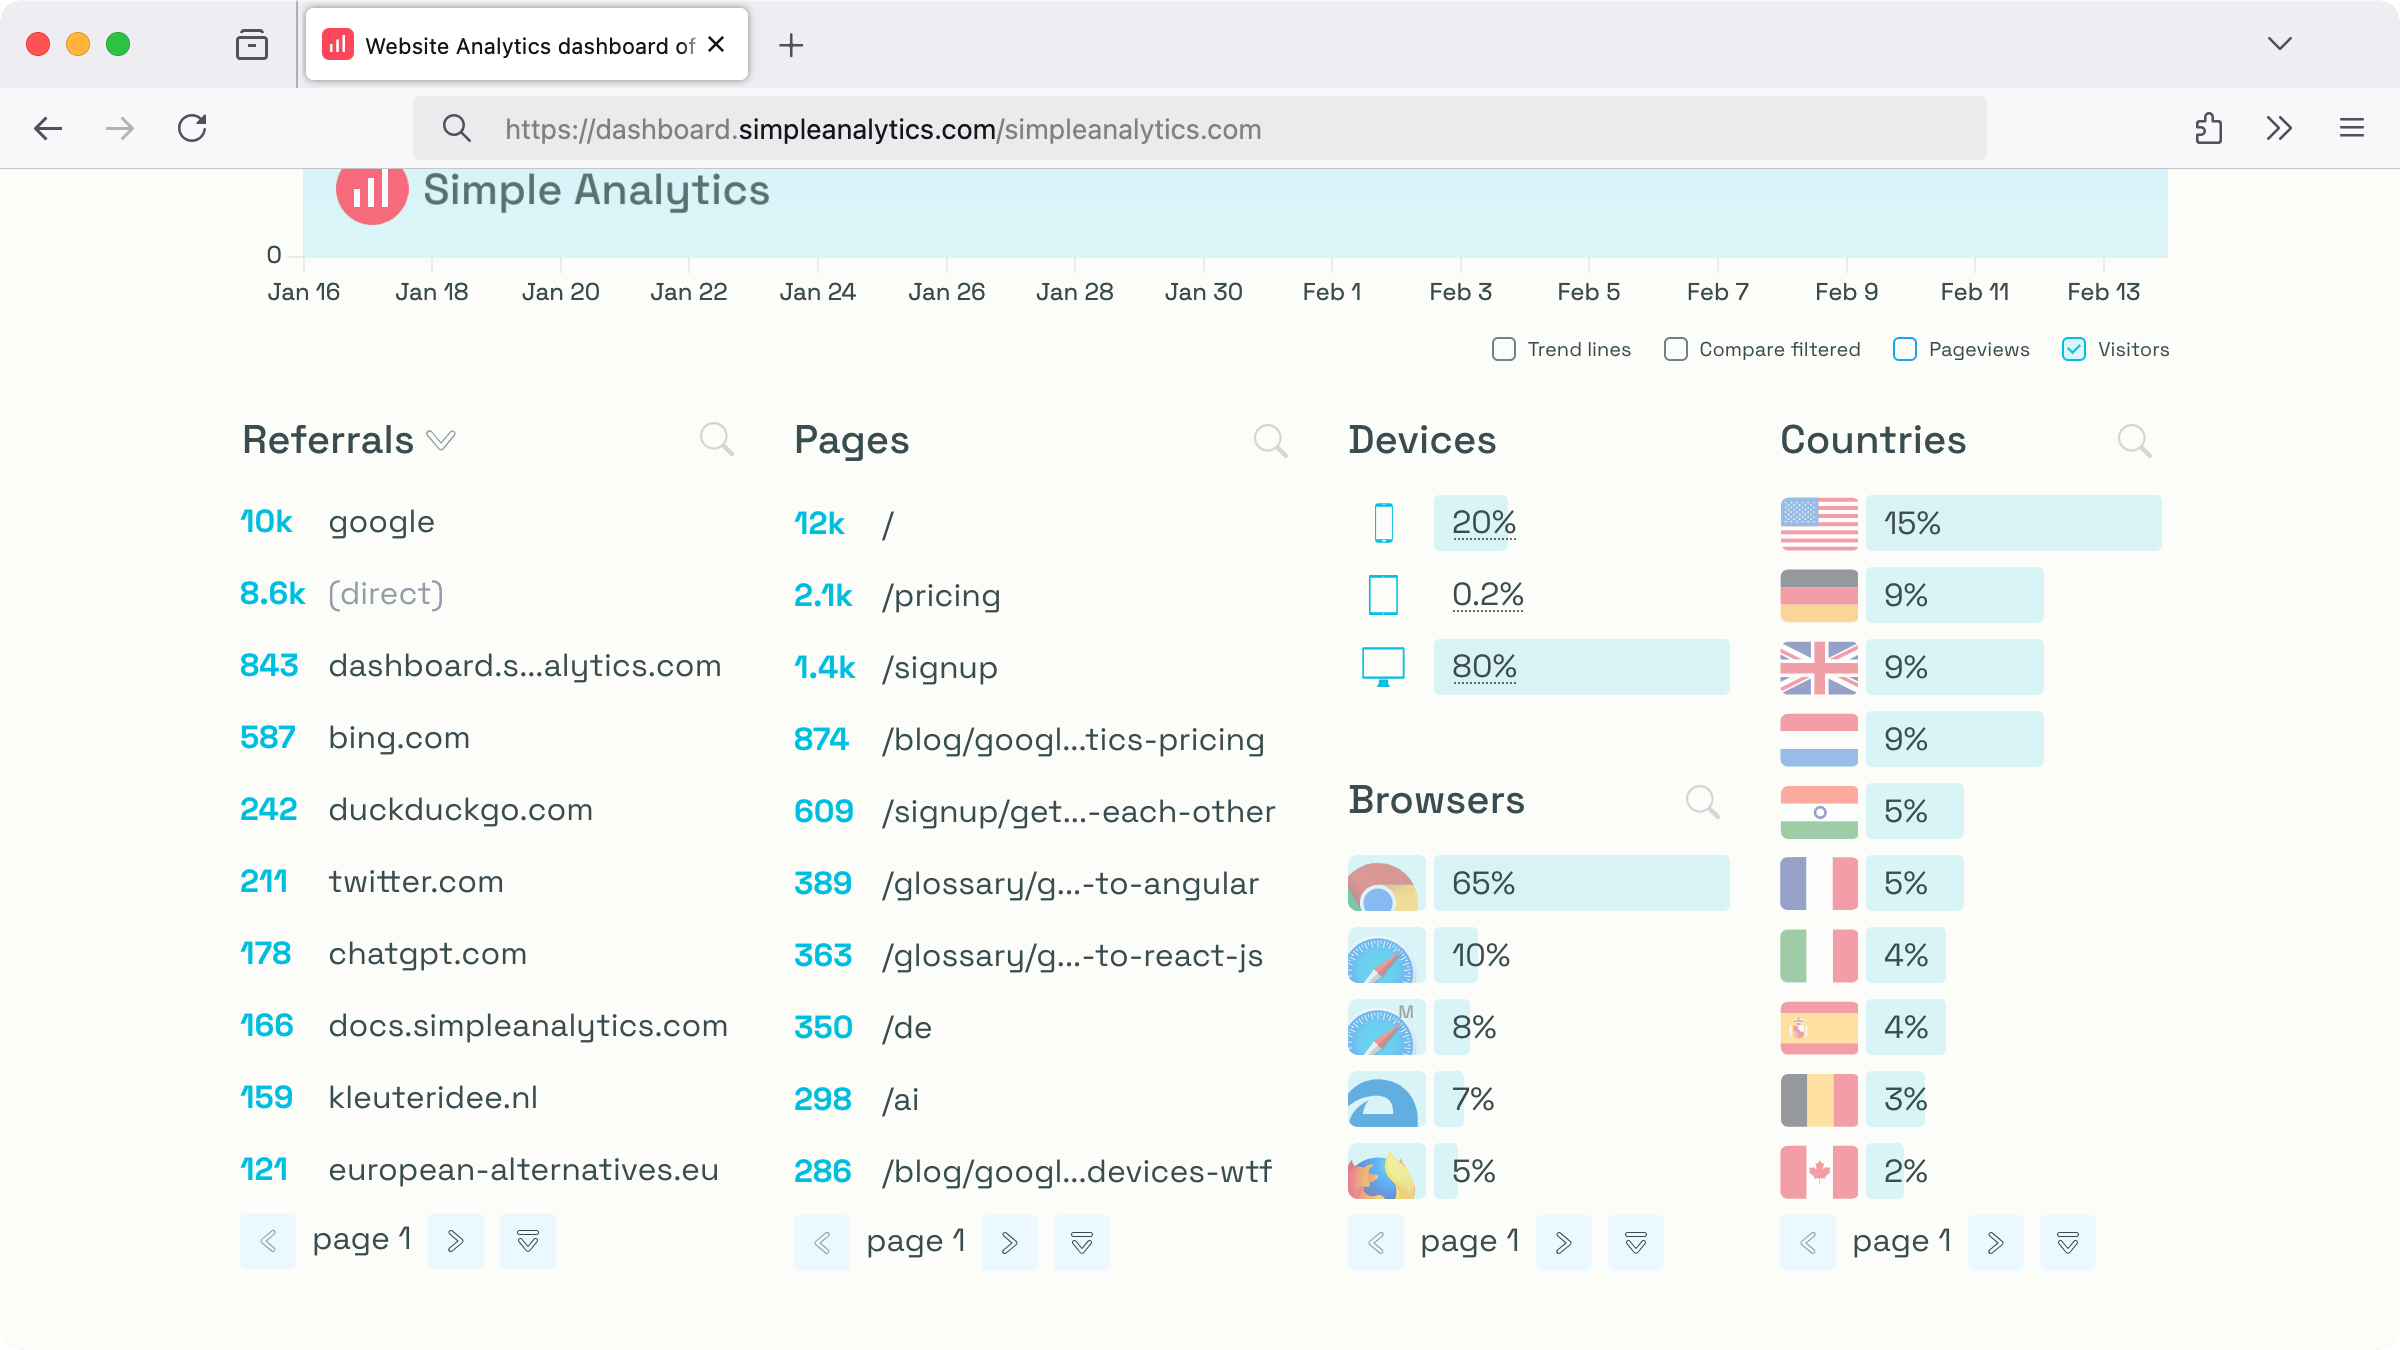Enable the Compare filtered checkbox
This screenshot has height=1350, width=2400.
[x=1675, y=349]
